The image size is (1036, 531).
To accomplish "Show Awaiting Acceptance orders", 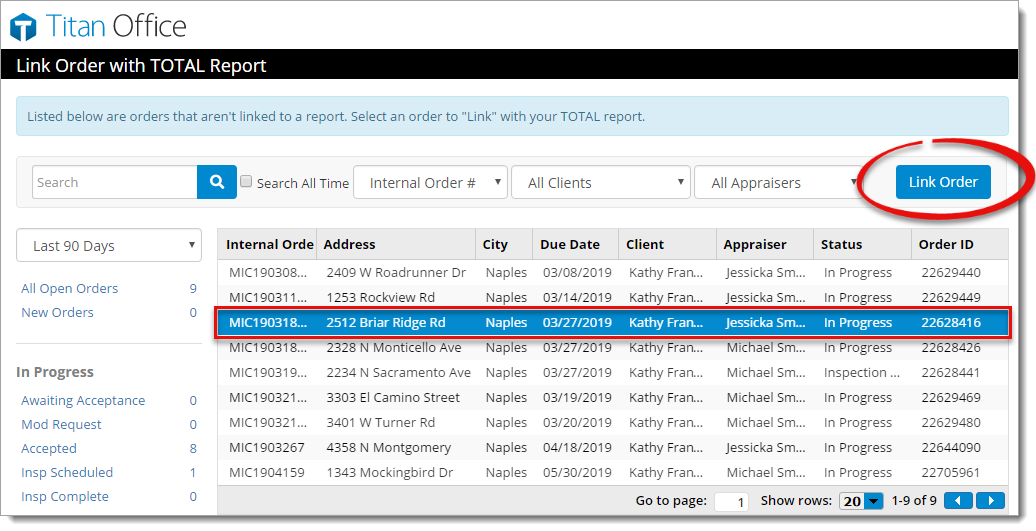I will [83, 401].
